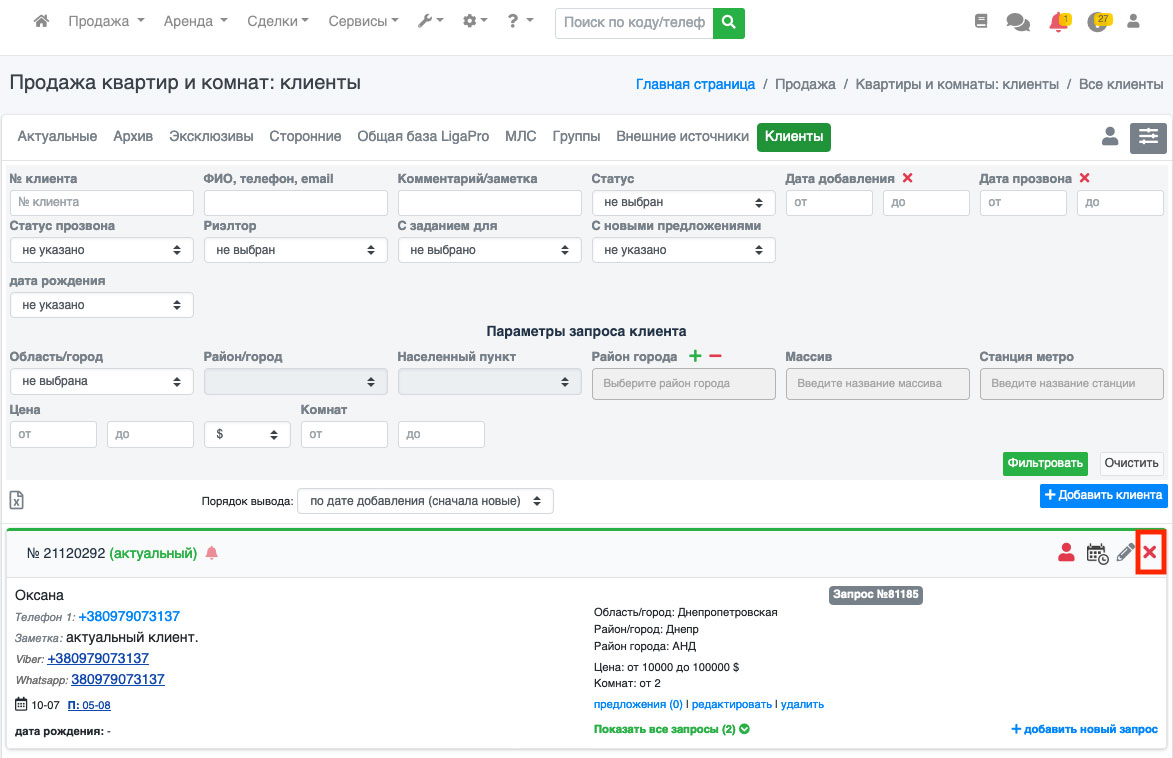
Task: Toggle the filter sliders panel button
Action: pos(1148,138)
